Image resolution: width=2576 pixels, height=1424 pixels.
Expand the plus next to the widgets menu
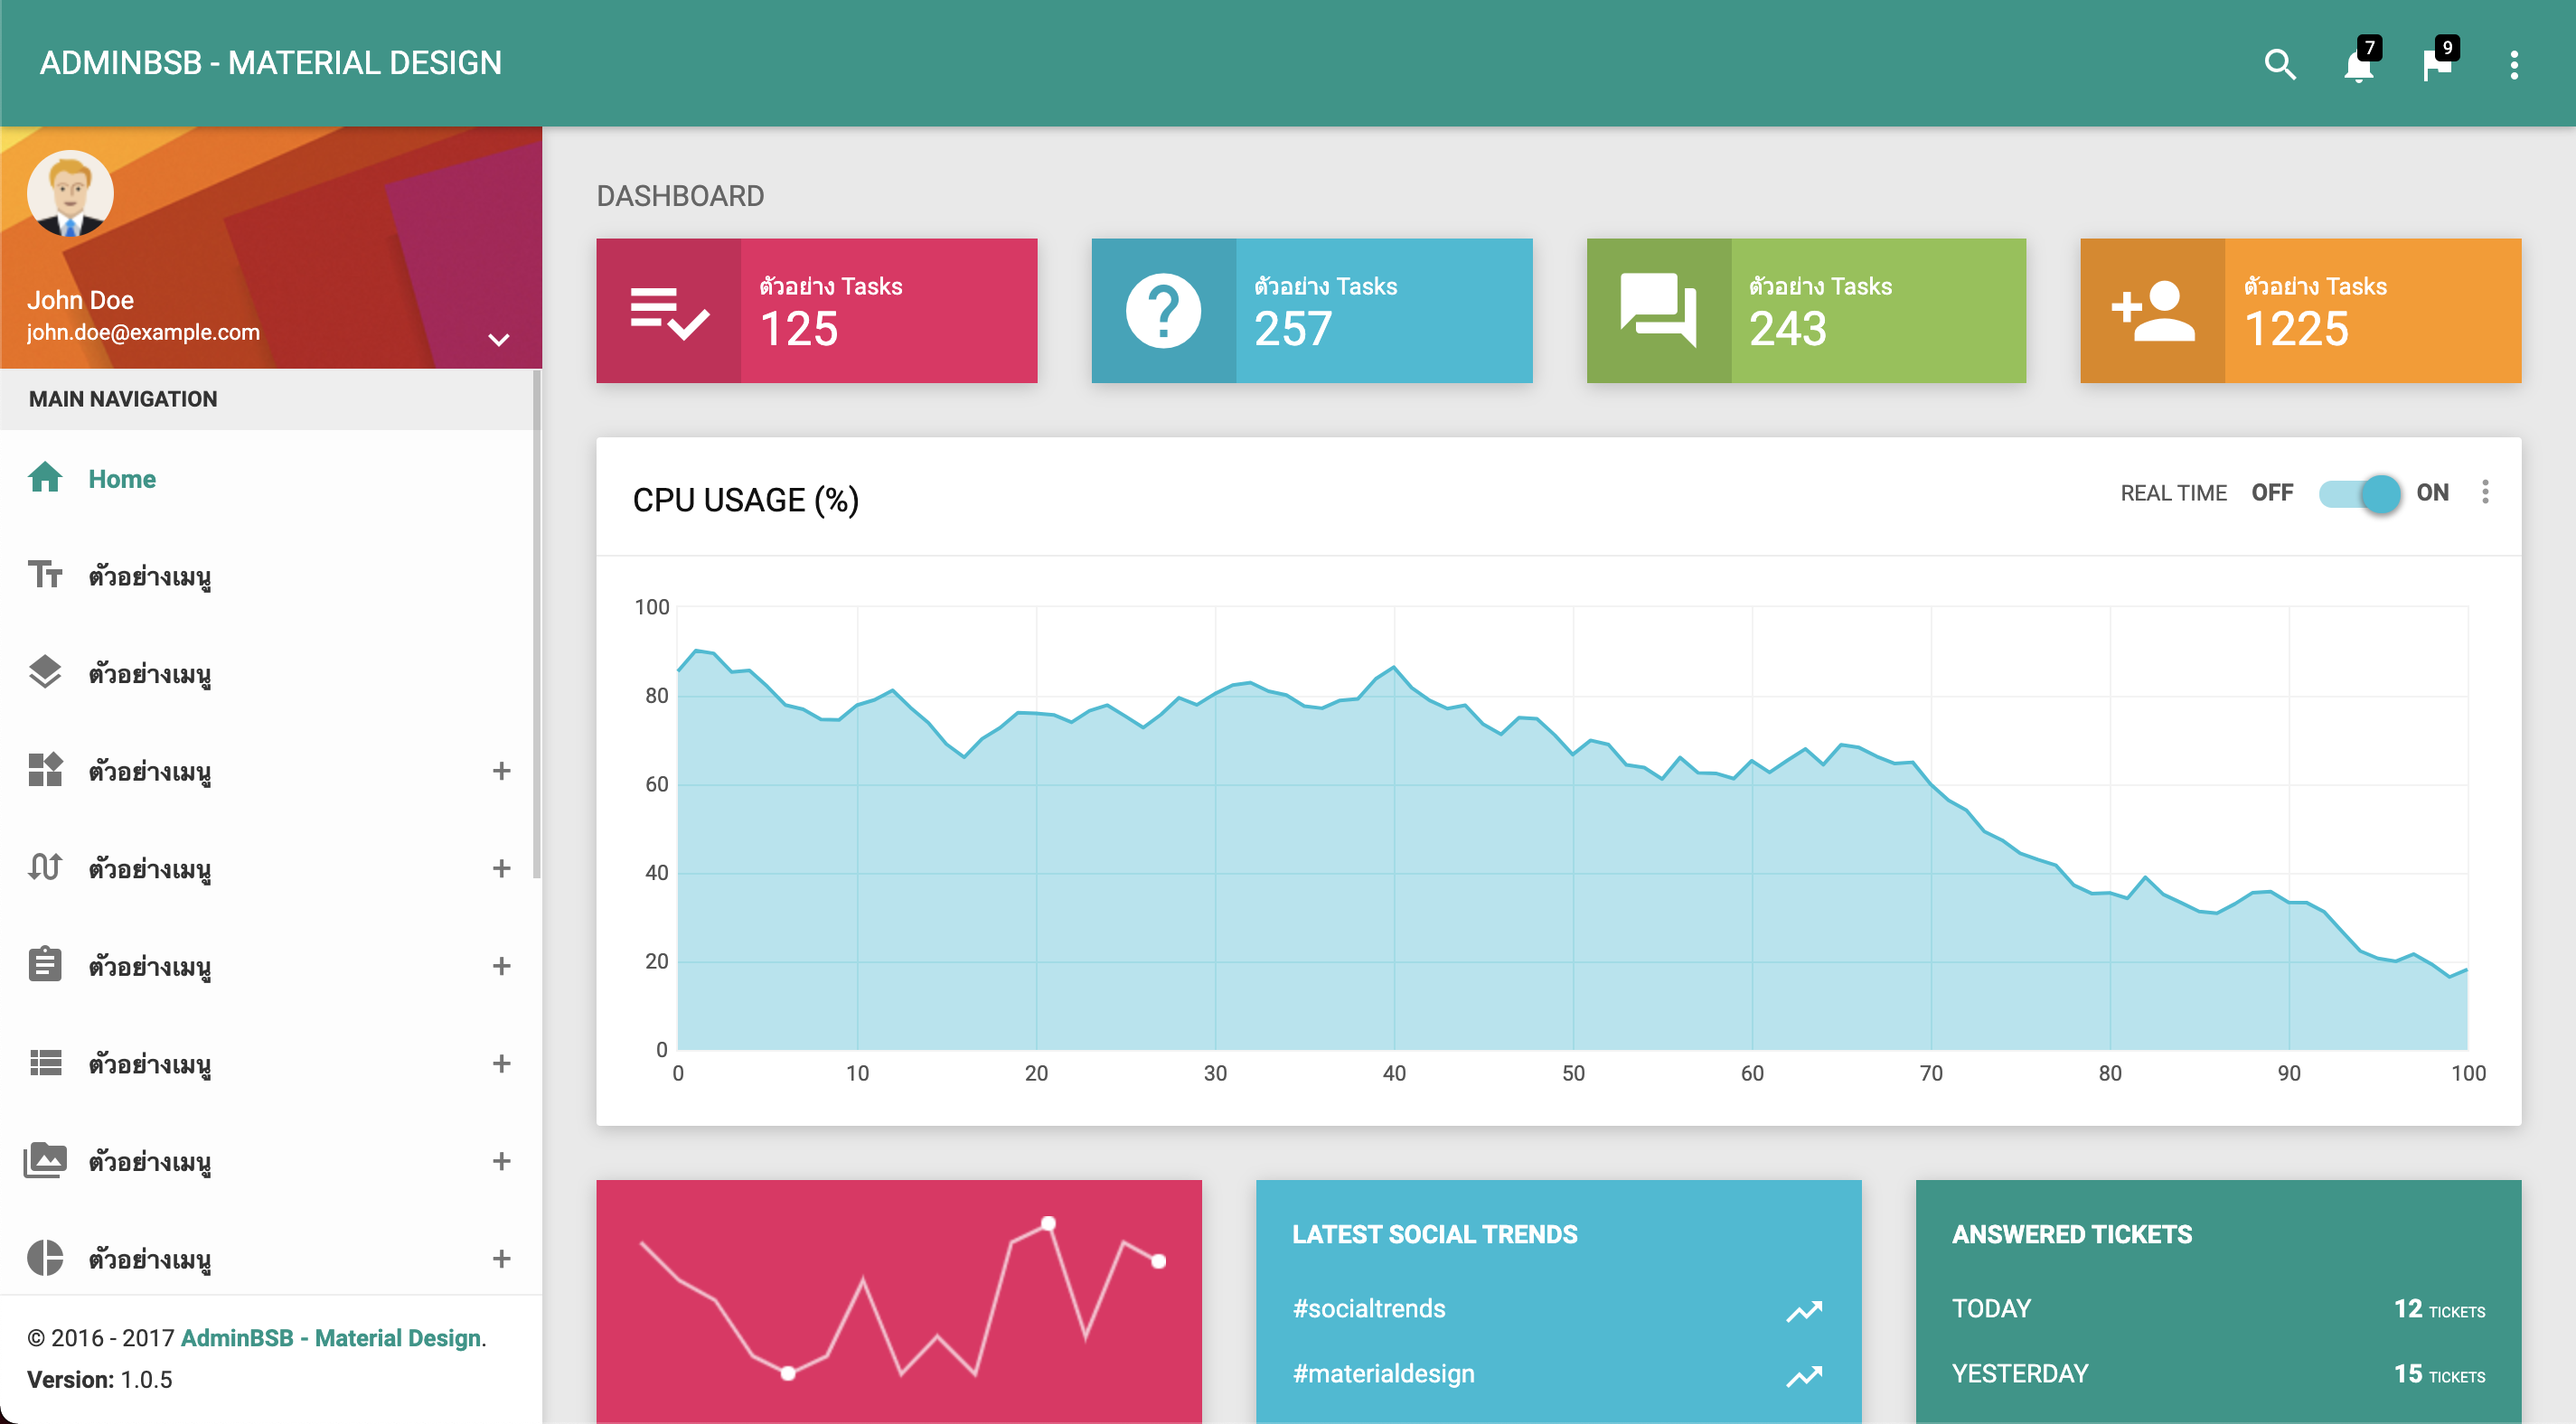502,771
